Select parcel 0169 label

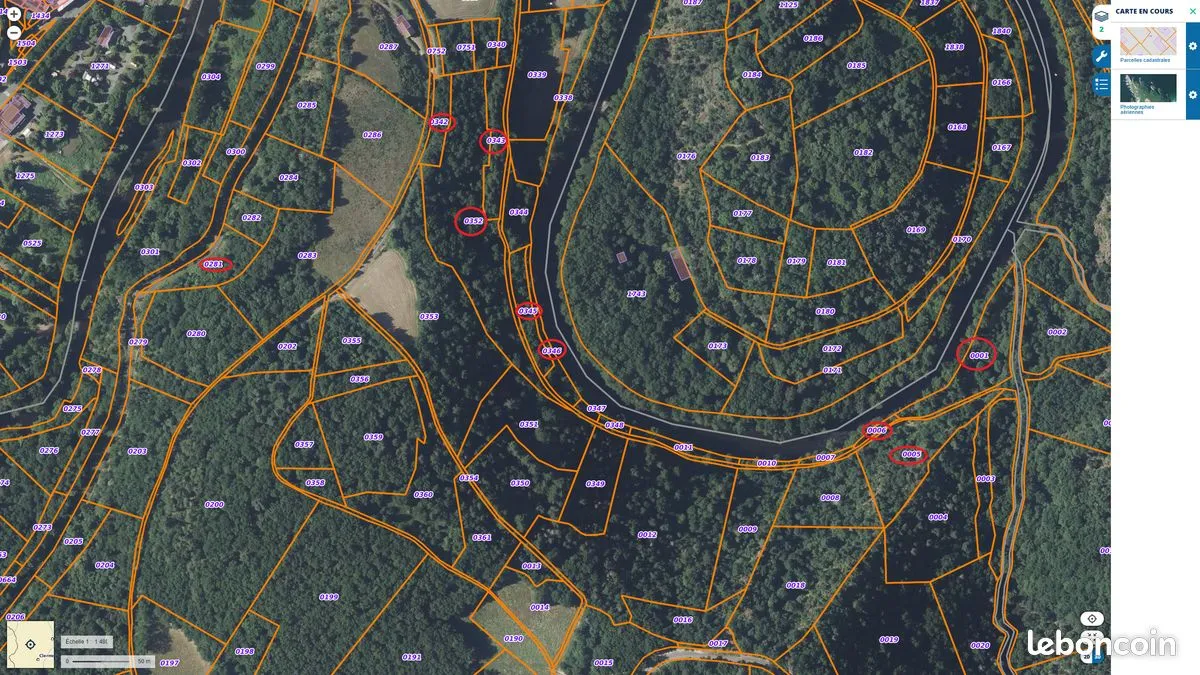(x=916, y=230)
